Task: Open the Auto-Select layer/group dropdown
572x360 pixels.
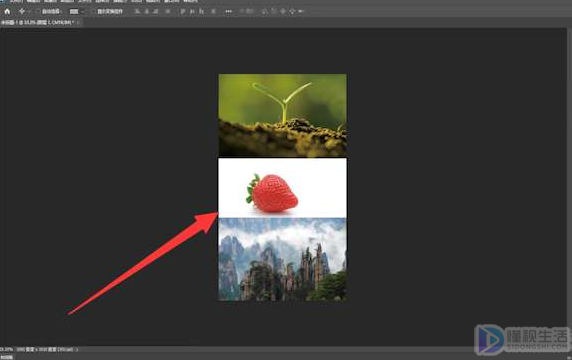Action: 76,12
